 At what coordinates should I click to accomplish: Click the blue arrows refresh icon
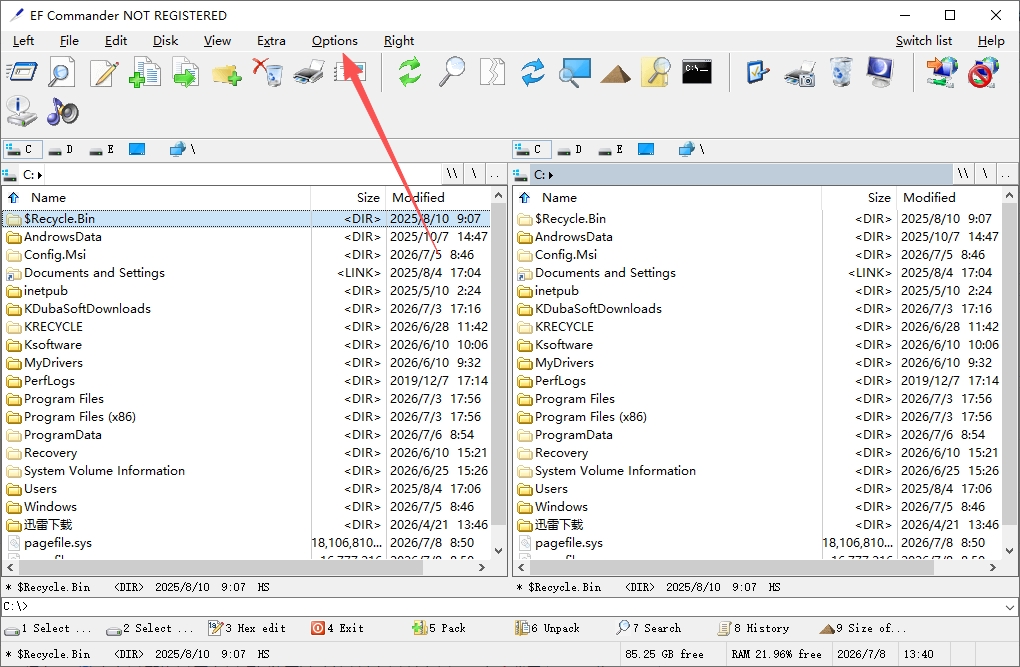click(x=533, y=72)
